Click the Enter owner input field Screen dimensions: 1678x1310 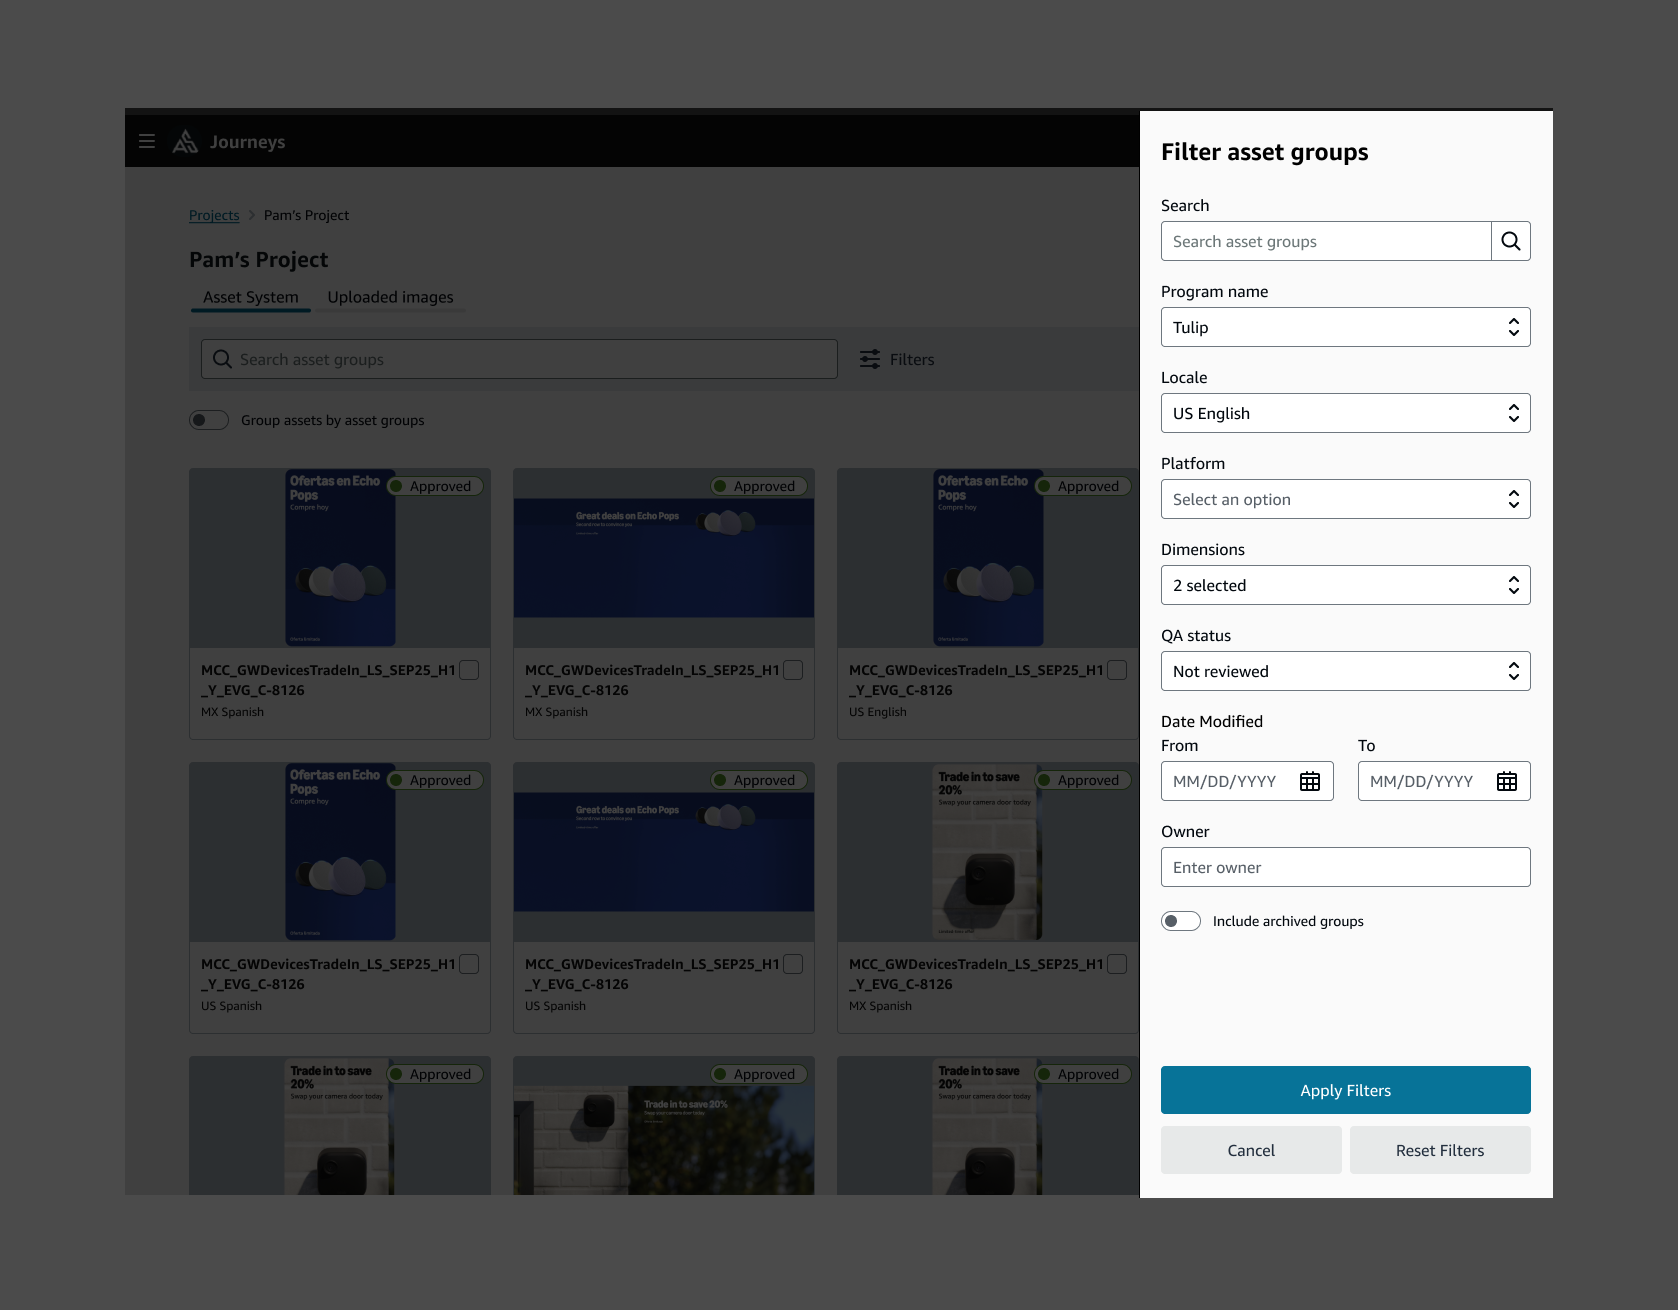(1345, 867)
